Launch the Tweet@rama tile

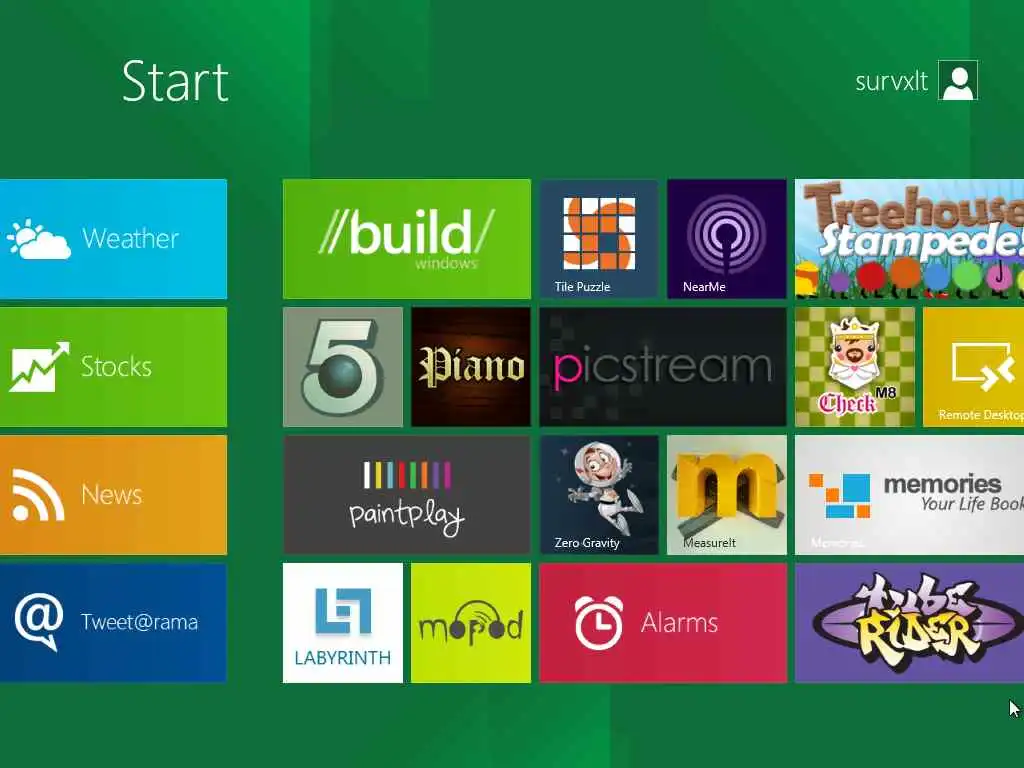pyautogui.click(x=114, y=623)
